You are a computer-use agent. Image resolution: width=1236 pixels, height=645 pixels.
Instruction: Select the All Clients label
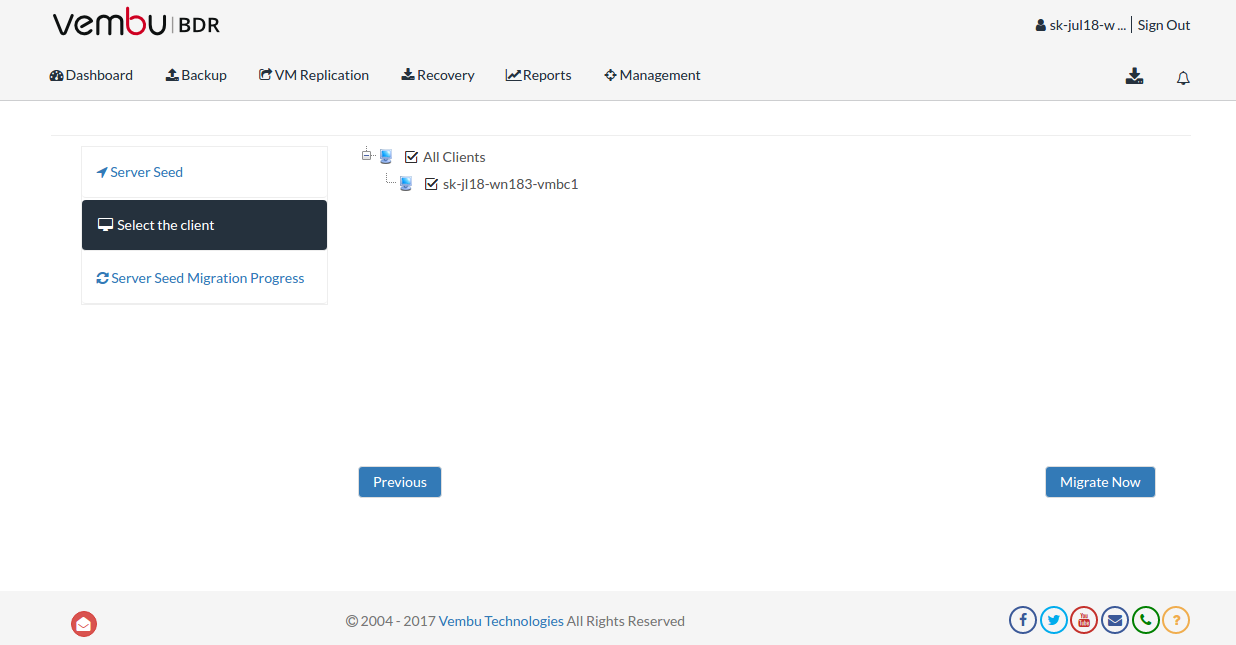(454, 157)
